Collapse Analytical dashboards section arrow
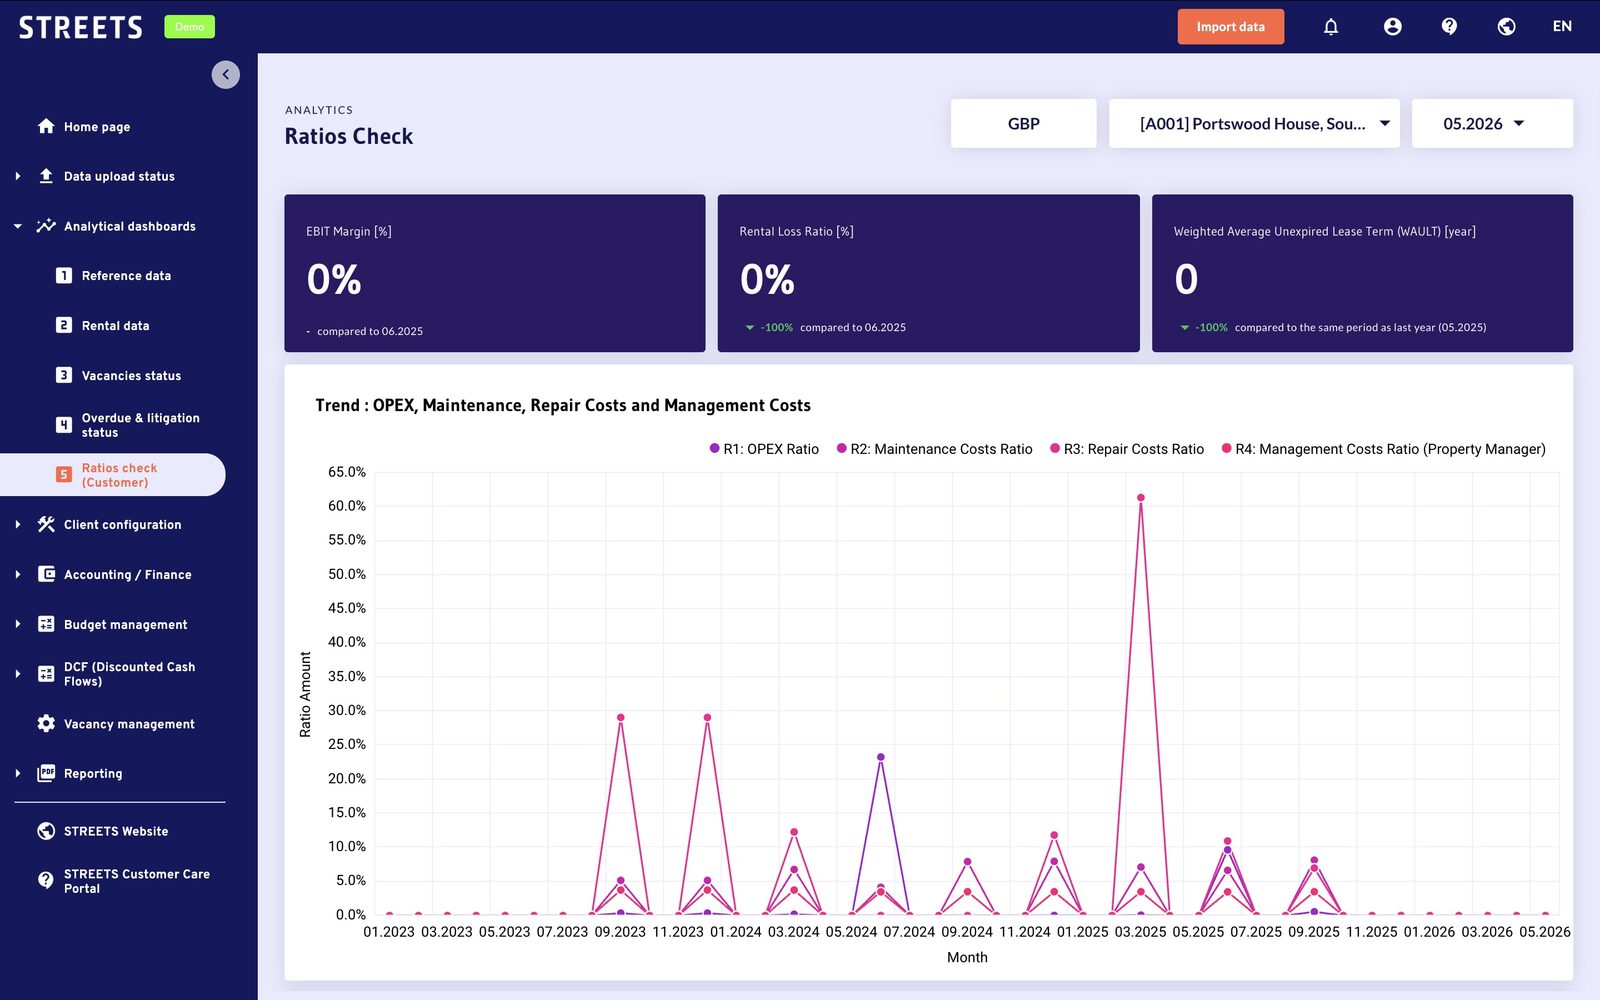1600x1000 pixels. tap(18, 226)
